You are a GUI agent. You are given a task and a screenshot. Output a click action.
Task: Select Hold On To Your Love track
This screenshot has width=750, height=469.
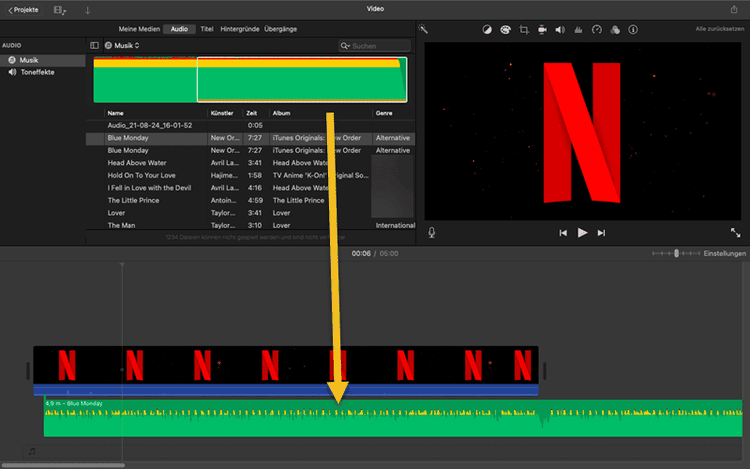pos(250,175)
